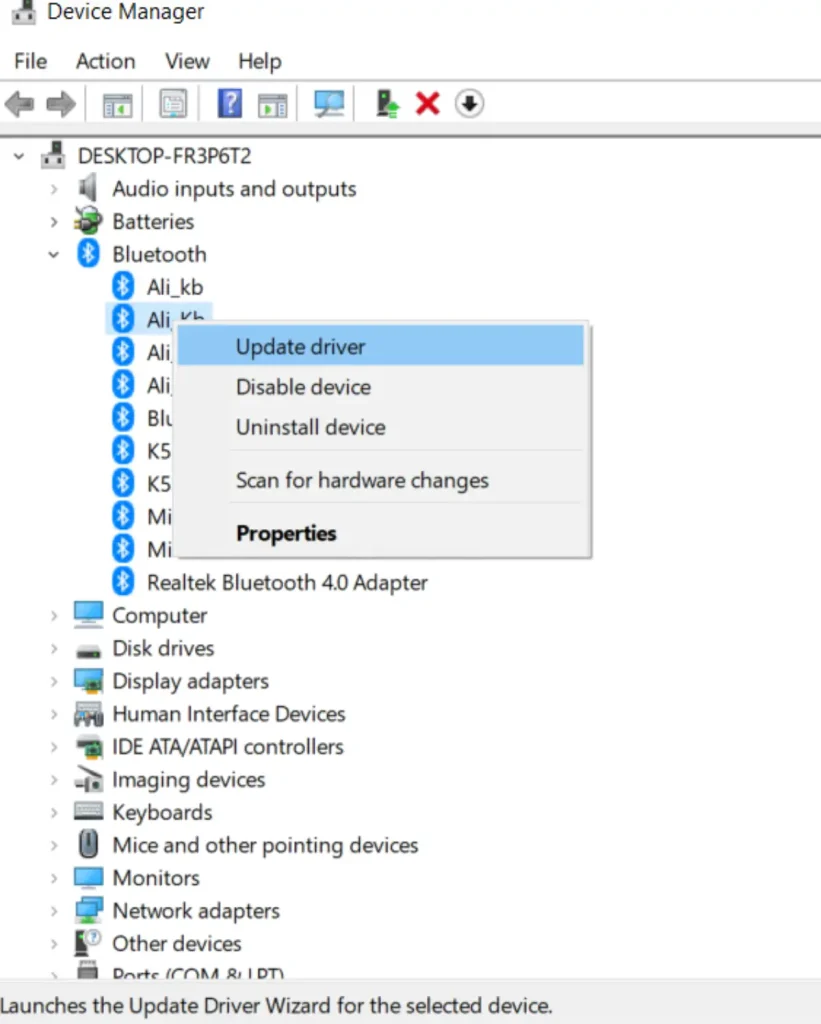Choose Disable device from context menu
821x1024 pixels.
[x=303, y=387]
